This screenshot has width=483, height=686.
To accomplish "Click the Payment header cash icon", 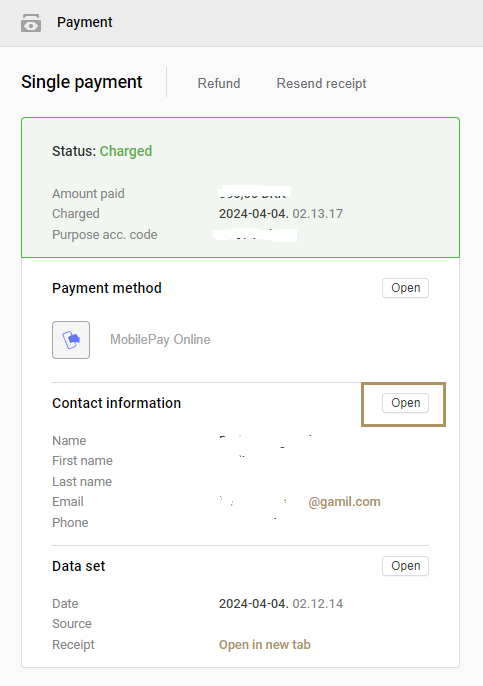I will pyautogui.click(x=31, y=23).
